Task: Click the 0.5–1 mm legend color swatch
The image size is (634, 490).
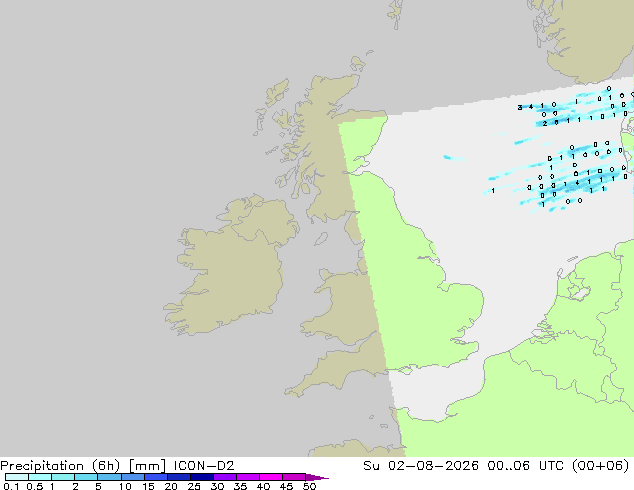Action: [40, 477]
